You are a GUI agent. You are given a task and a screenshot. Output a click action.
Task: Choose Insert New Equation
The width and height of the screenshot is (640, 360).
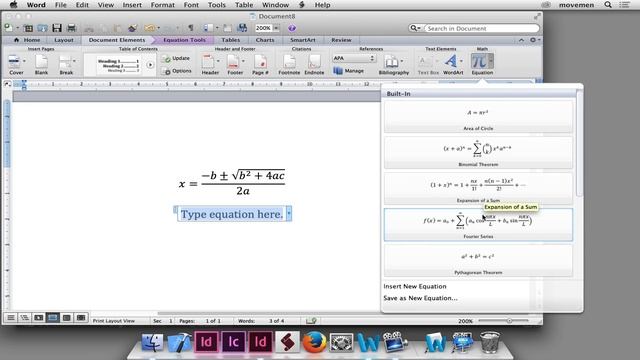coord(415,286)
